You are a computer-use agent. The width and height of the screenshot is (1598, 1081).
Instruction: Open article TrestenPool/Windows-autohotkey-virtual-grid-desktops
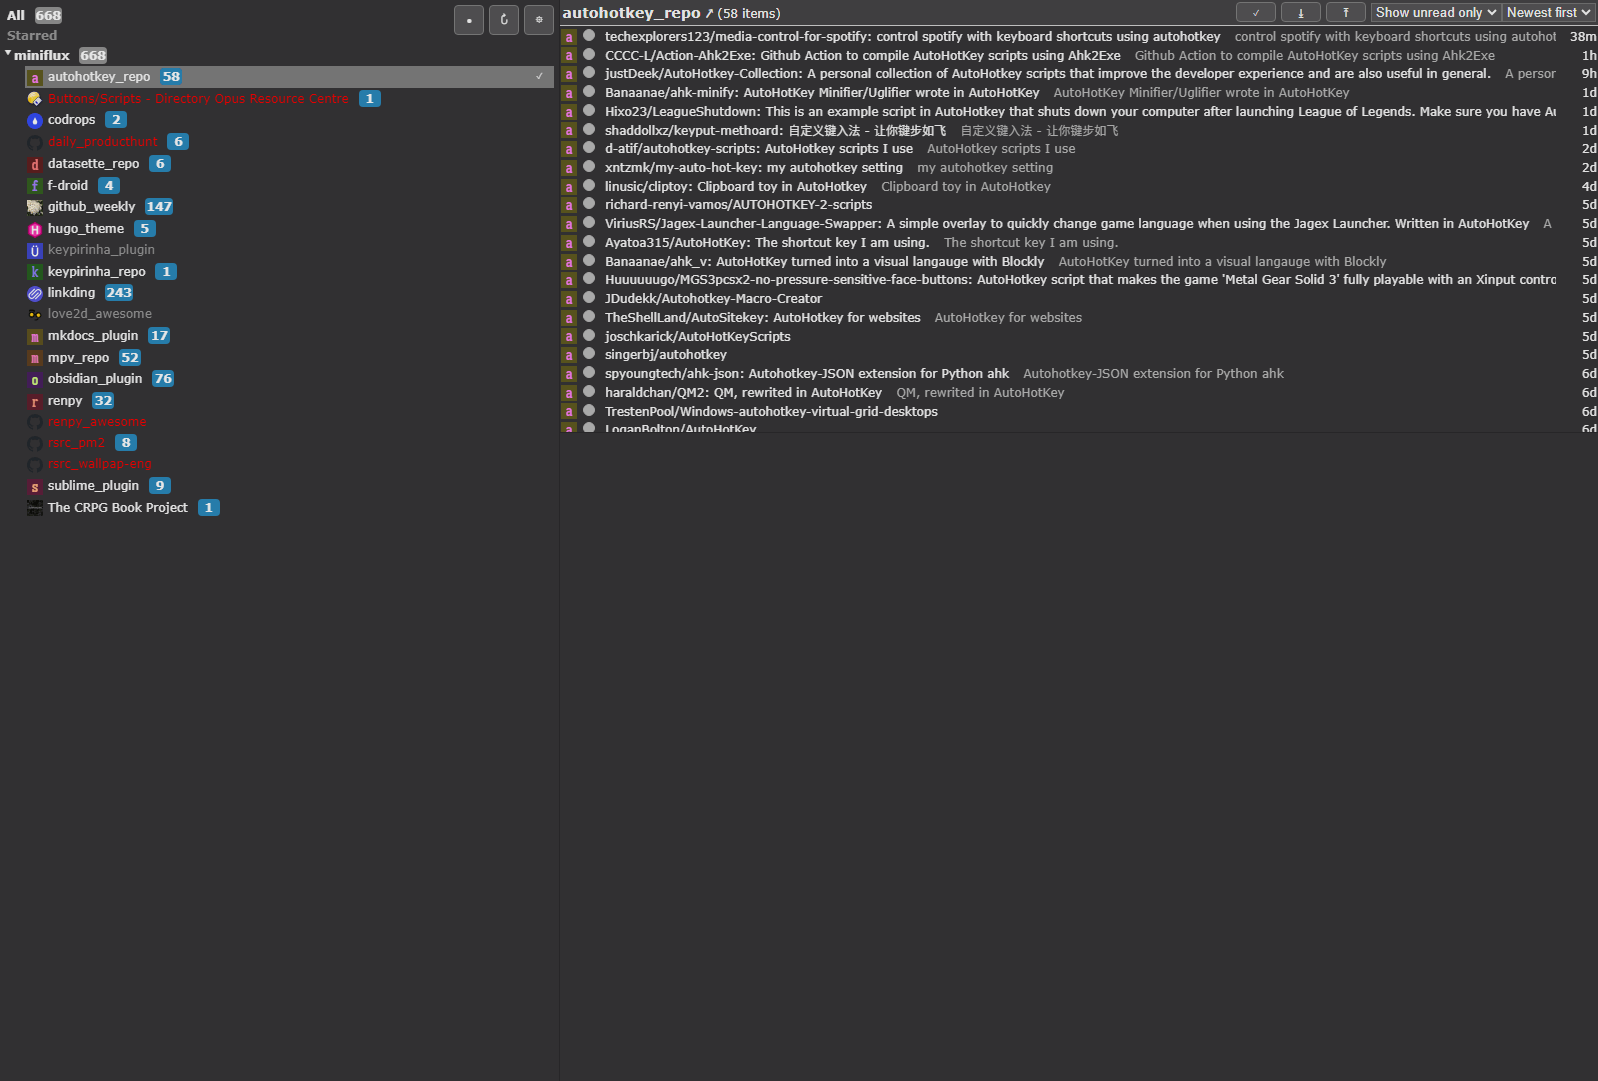click(771, 412)
